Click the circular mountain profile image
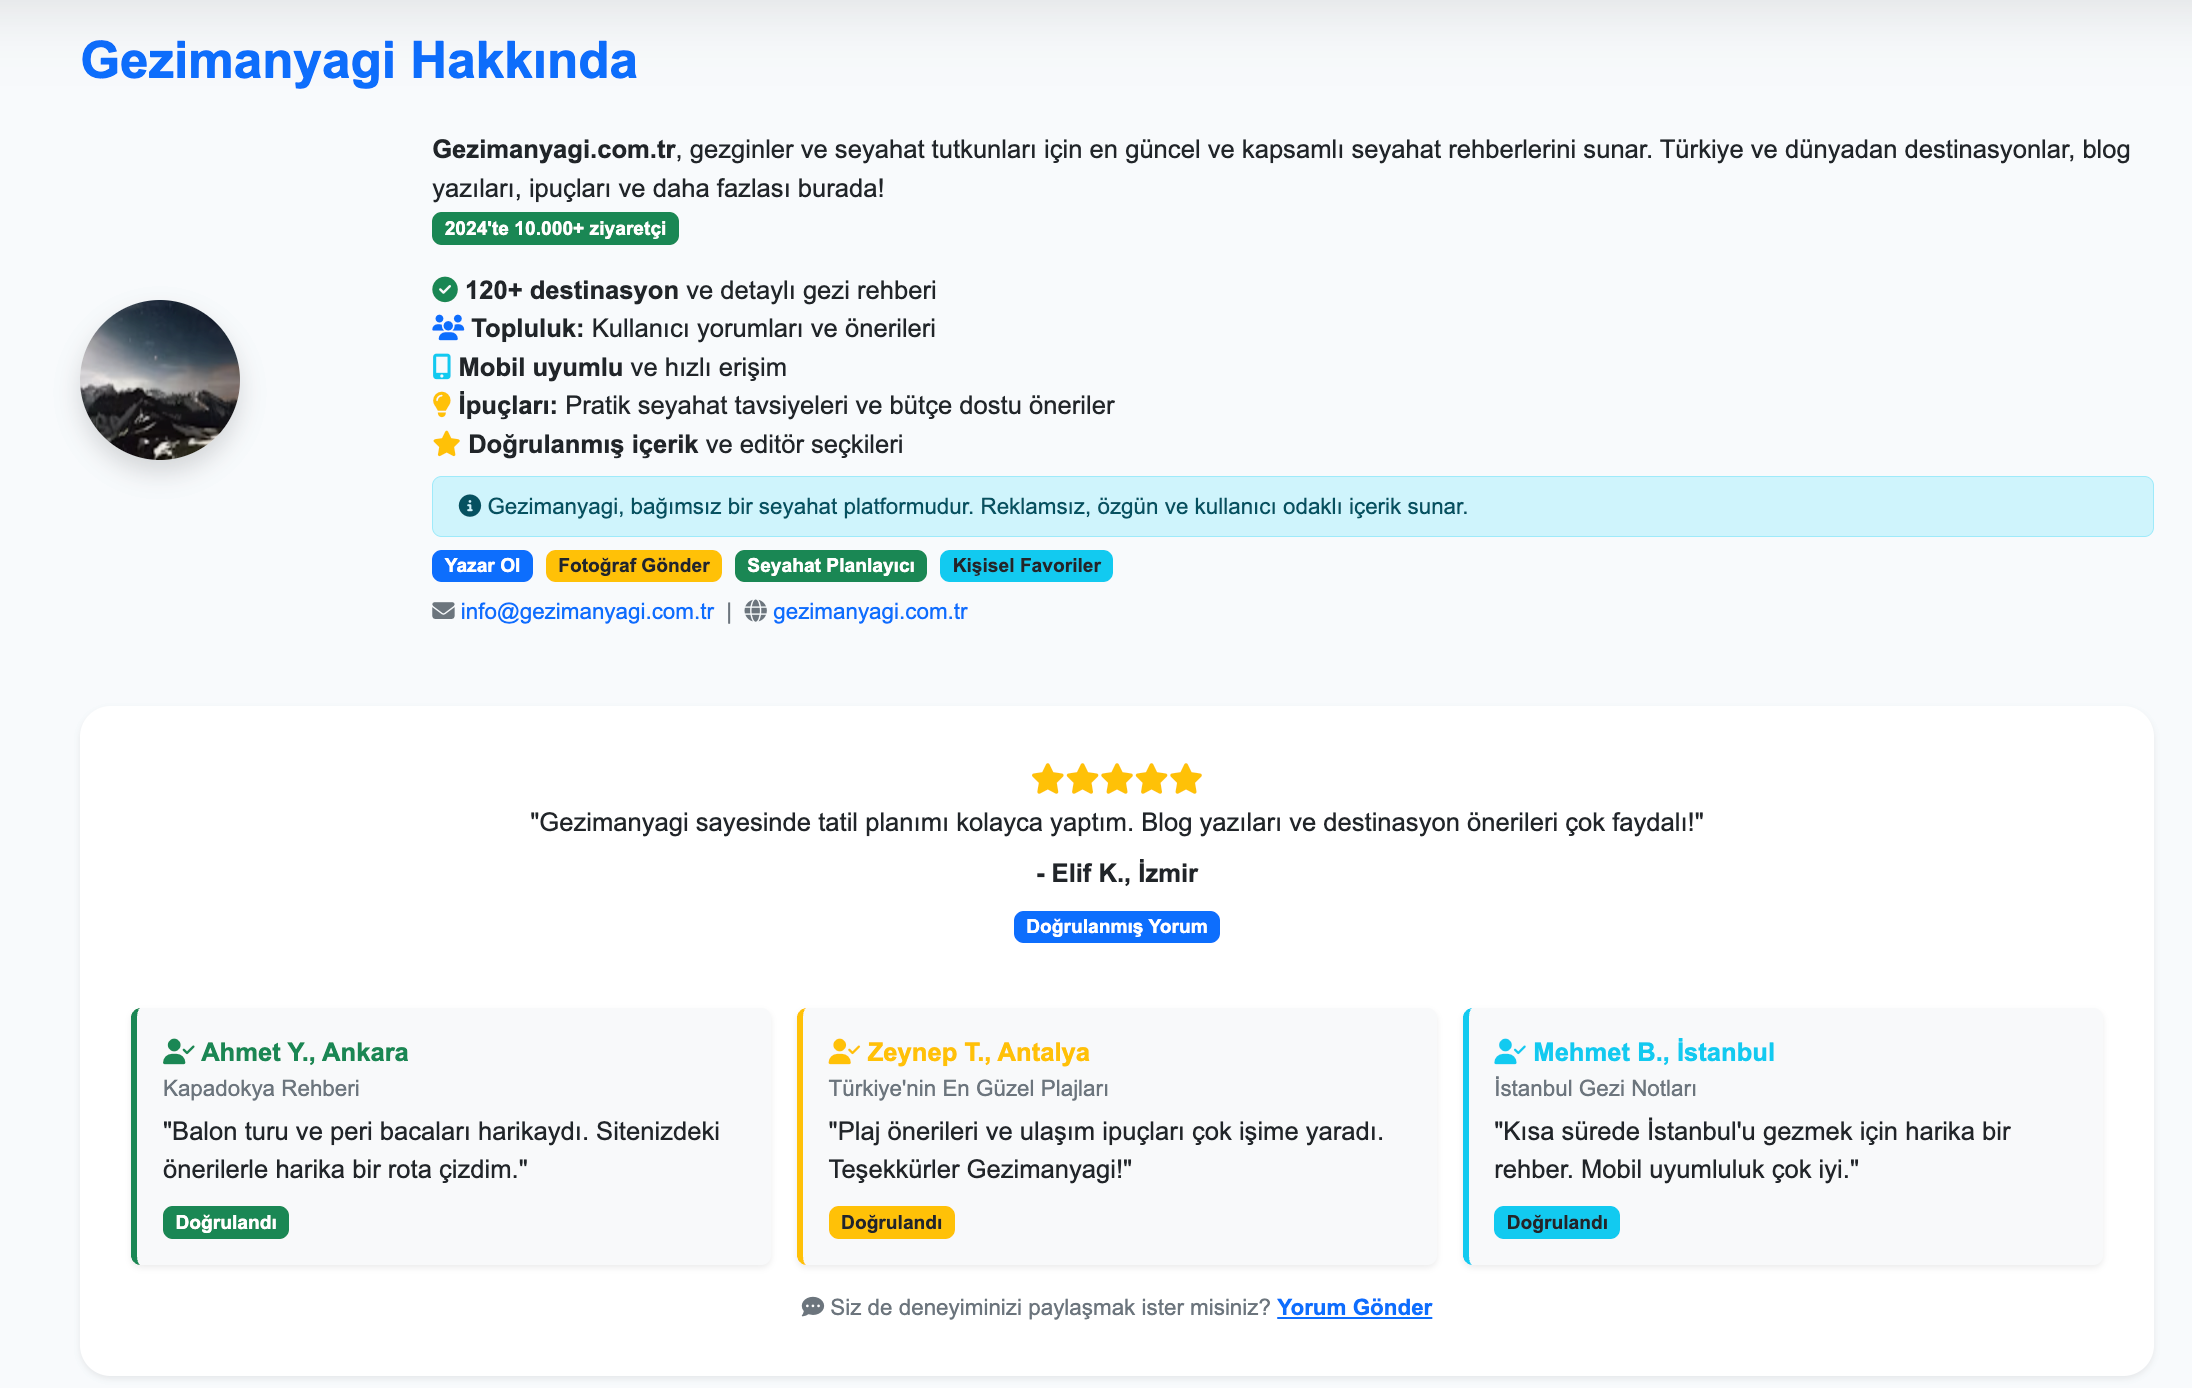This screenshot has height=1388, width=2192. pos(160,380)
